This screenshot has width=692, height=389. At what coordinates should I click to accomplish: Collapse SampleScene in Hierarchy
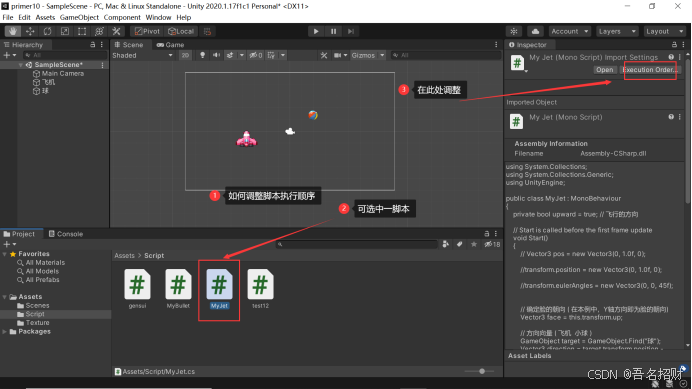(20, 65)
